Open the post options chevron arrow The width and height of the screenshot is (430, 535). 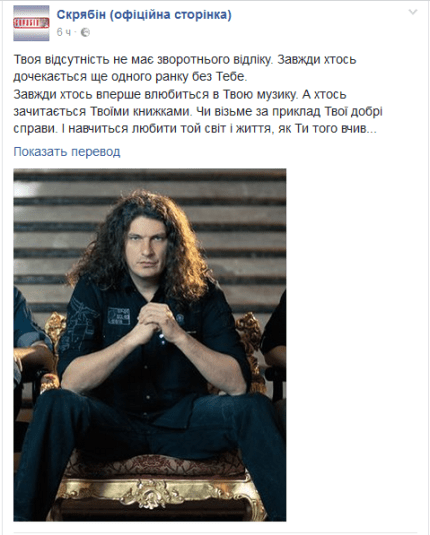click(x=413, y=12)
